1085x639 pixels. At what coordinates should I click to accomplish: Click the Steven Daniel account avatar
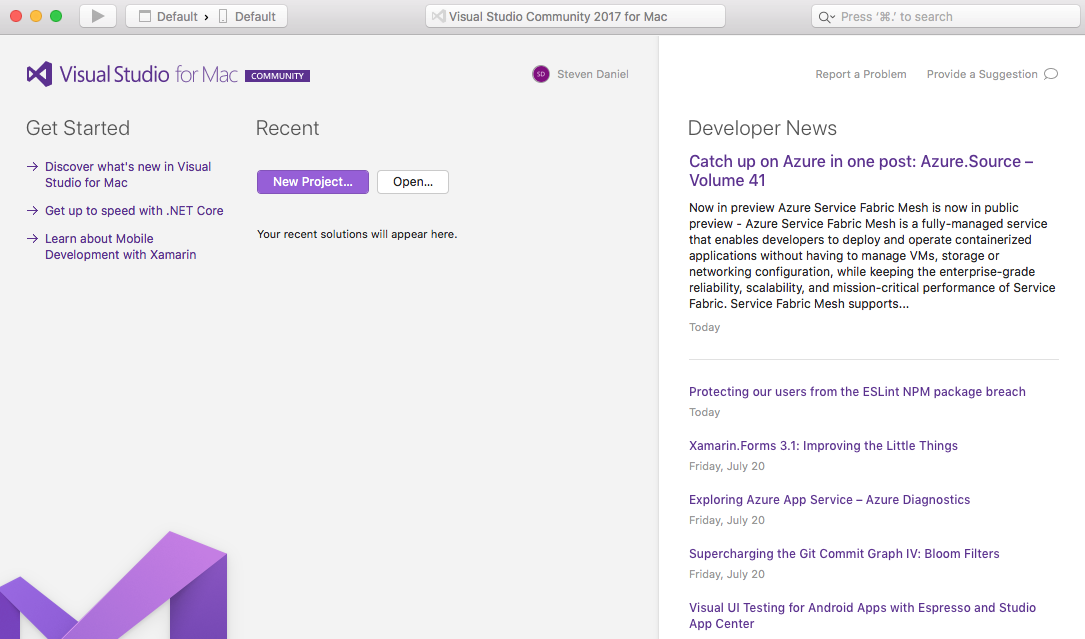[541, 74]
